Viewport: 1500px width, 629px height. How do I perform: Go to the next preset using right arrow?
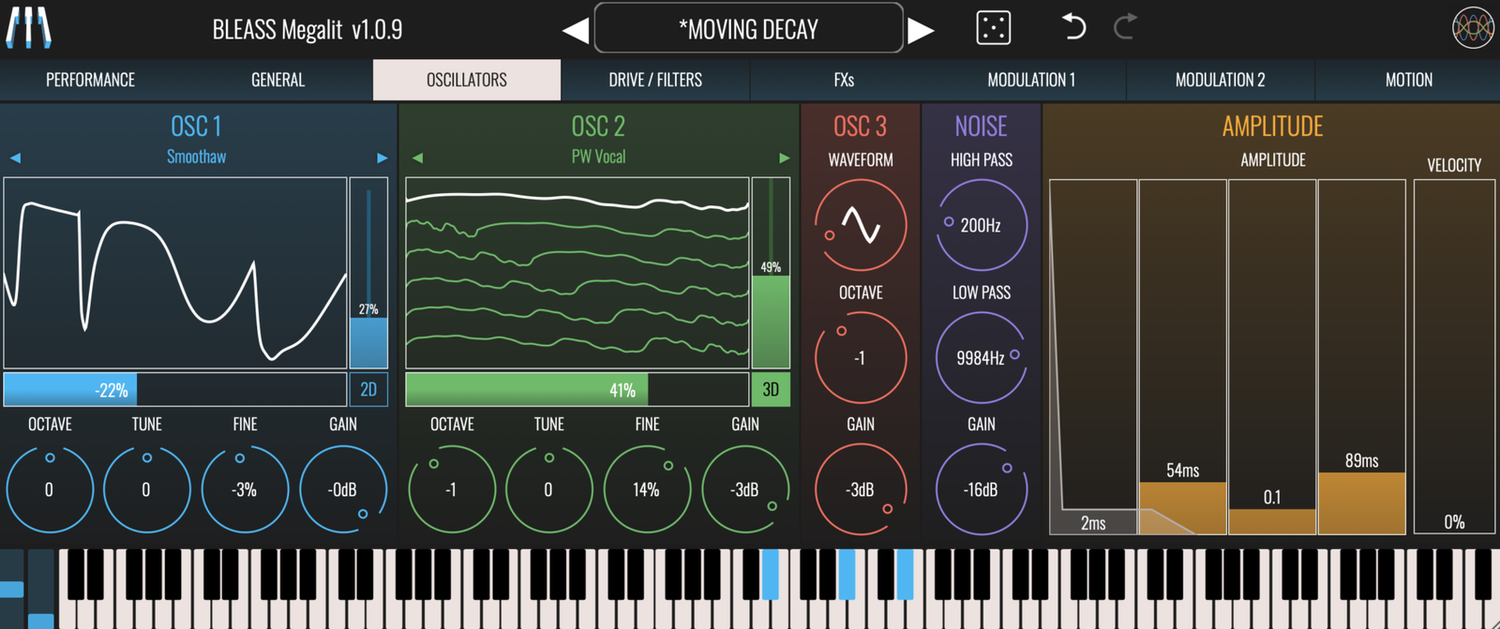tap(920, 30)
